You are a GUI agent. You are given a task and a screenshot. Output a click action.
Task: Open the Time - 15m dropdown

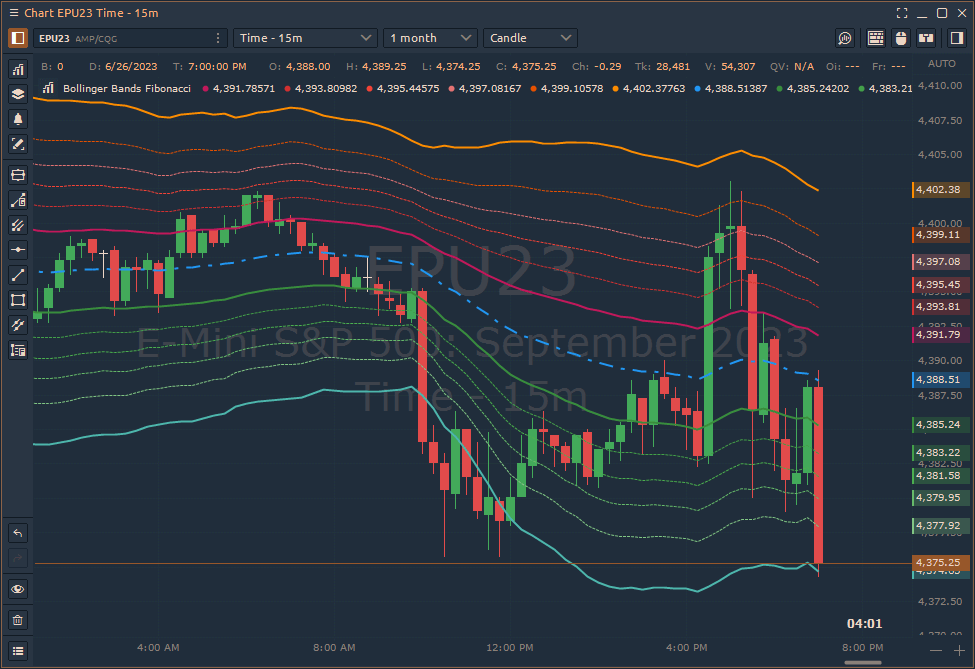pyautogui.click(x=305, y=37)
